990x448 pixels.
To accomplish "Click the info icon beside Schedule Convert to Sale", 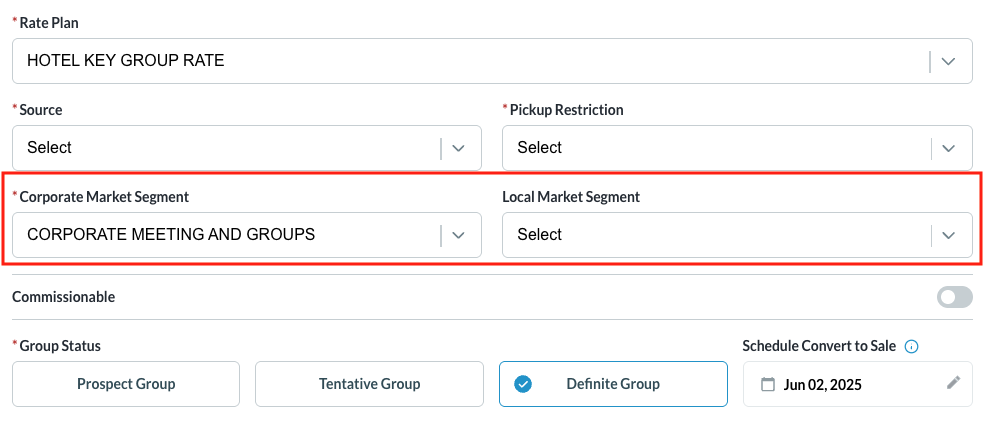I will click(x=911, y=346).
